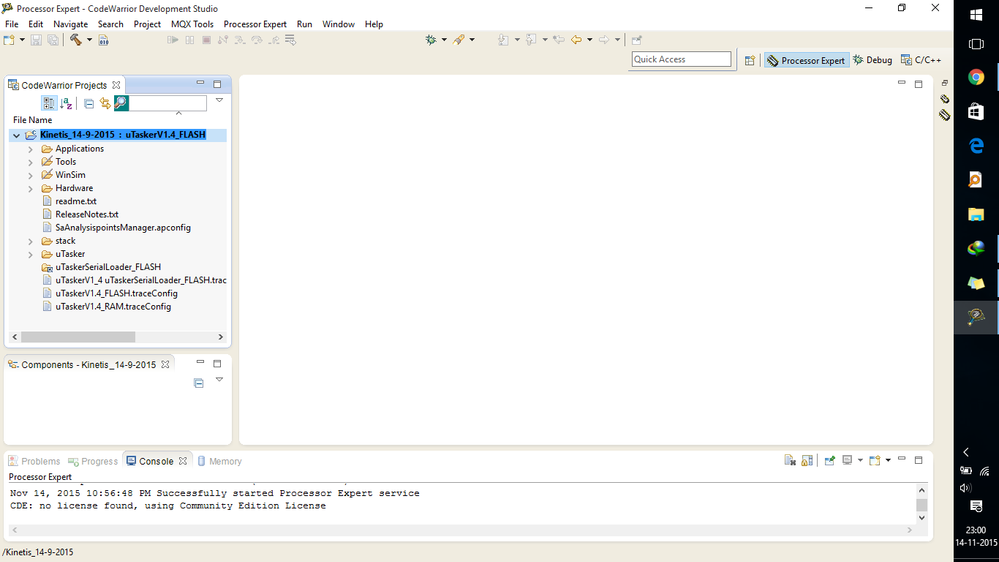This screenshot has width=999, height=562.
Task: Open the CodeWarrior Projects view menu
Action: [x=219, y=100]
